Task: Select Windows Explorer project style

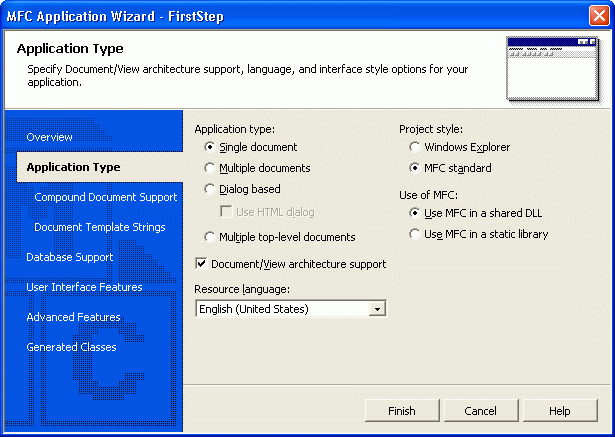Action: click(x=415, y=147)
